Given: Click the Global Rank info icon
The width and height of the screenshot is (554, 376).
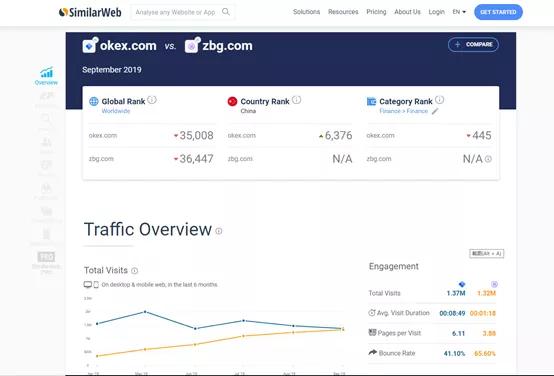Looking at the screenshot, I should point(152,100).
